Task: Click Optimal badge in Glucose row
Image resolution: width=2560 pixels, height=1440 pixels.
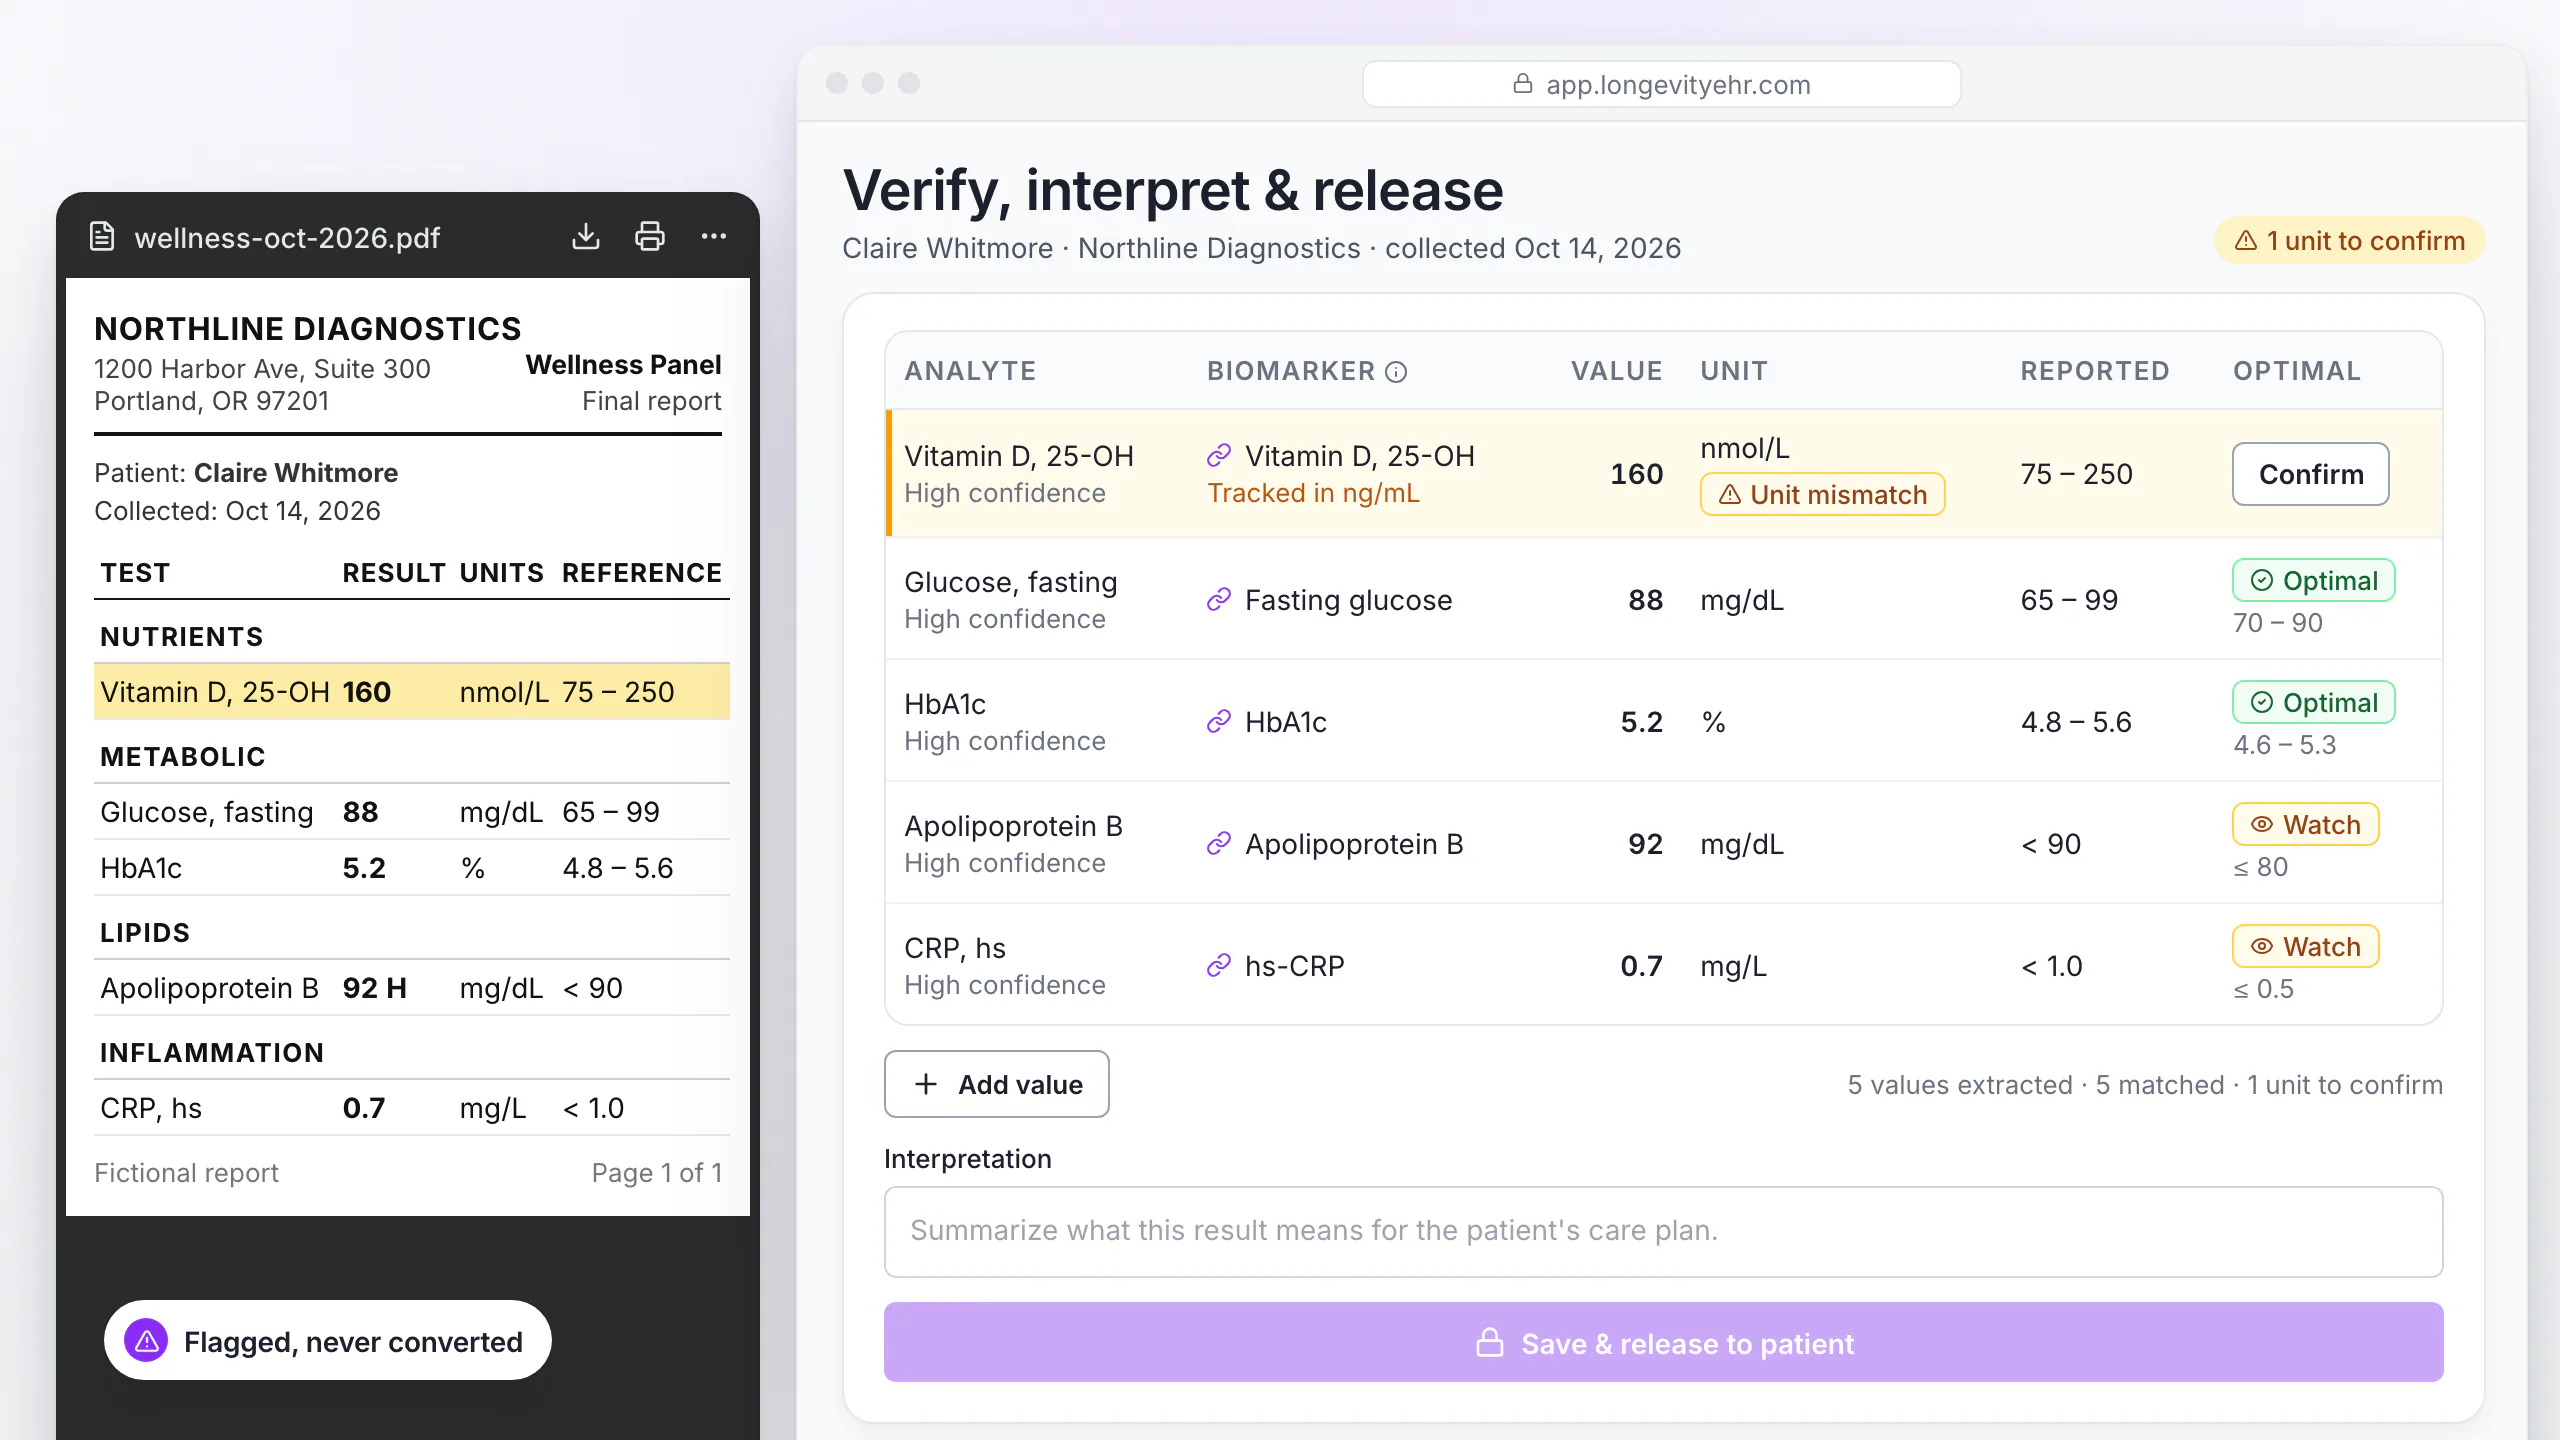Action: [2314, 580]
